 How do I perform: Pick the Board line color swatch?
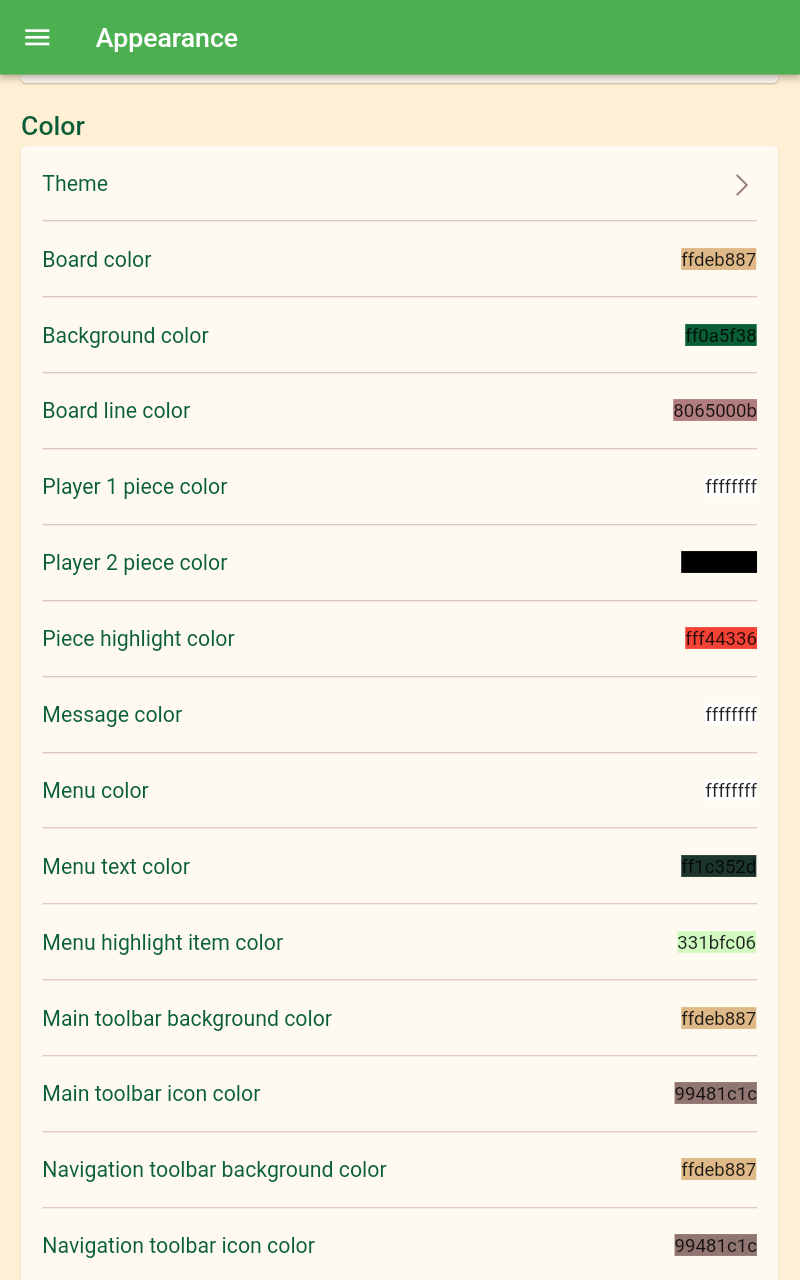tap(714, 411)
